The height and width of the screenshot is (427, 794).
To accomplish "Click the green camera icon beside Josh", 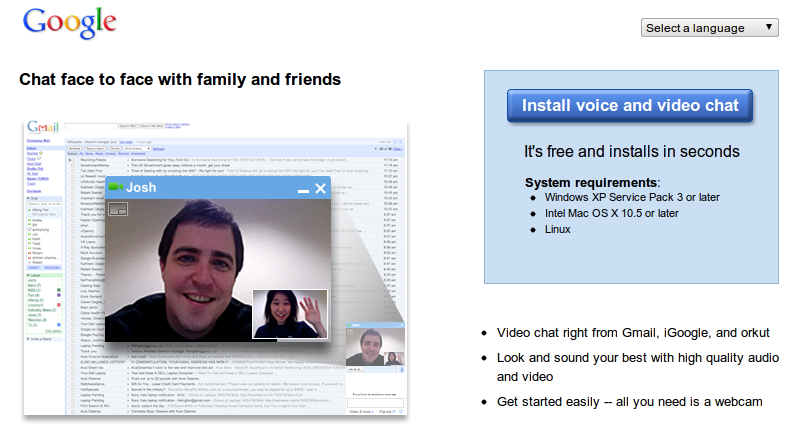I will click(116, 187).
